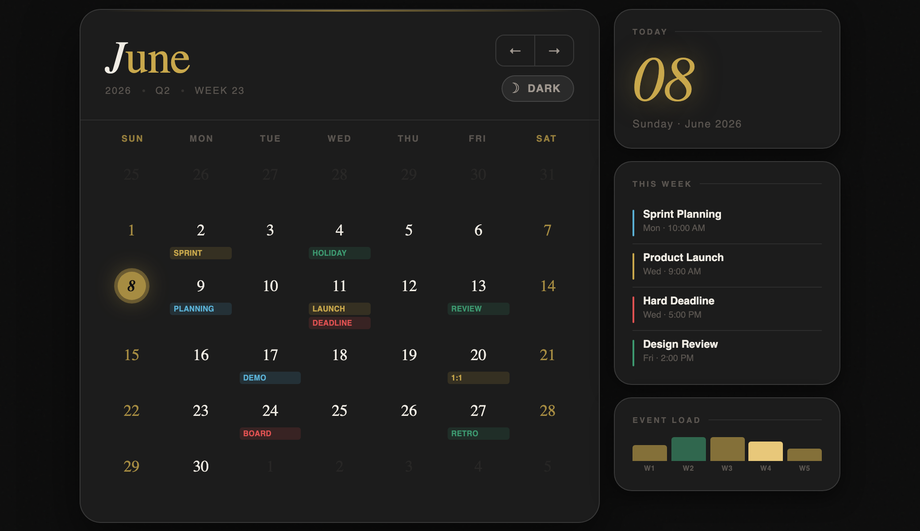Open the HOLIDAY event on June 4
Image resolution: width=920 pixels, height=531 pixels.
[x=339, y=253]
